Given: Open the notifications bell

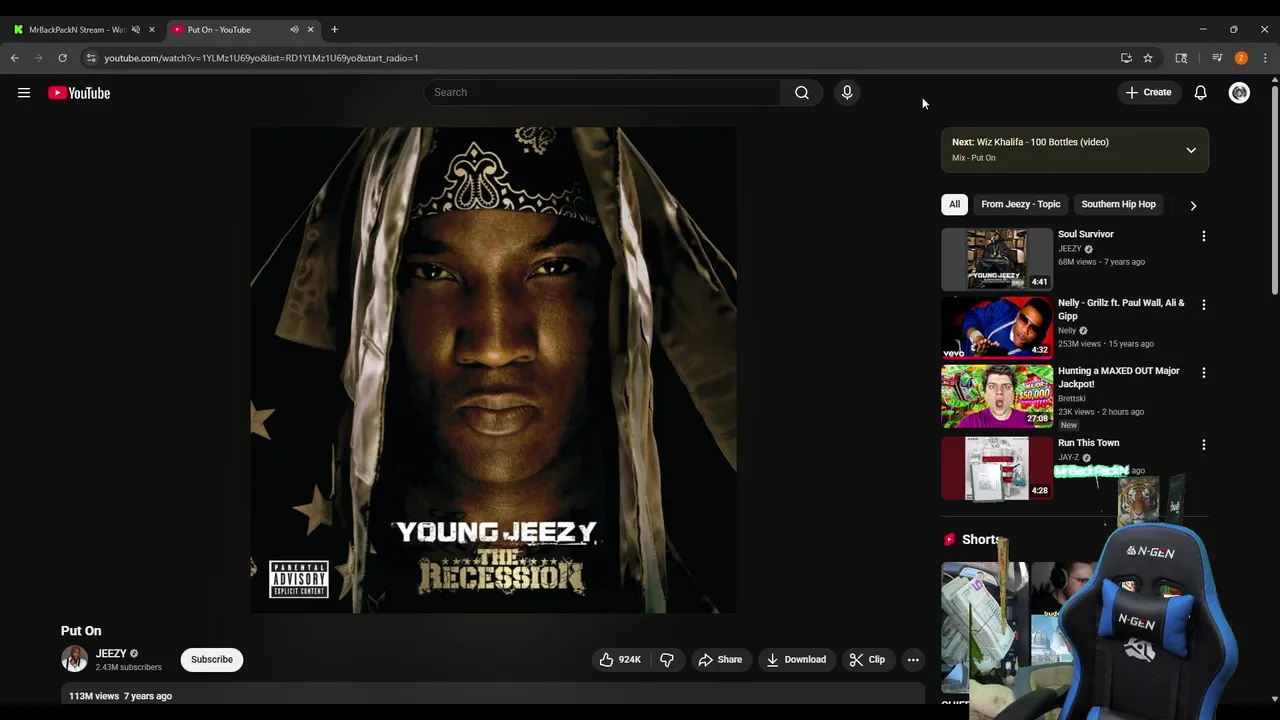Looking at the screenshot, I should click(x=1200, y=93).
